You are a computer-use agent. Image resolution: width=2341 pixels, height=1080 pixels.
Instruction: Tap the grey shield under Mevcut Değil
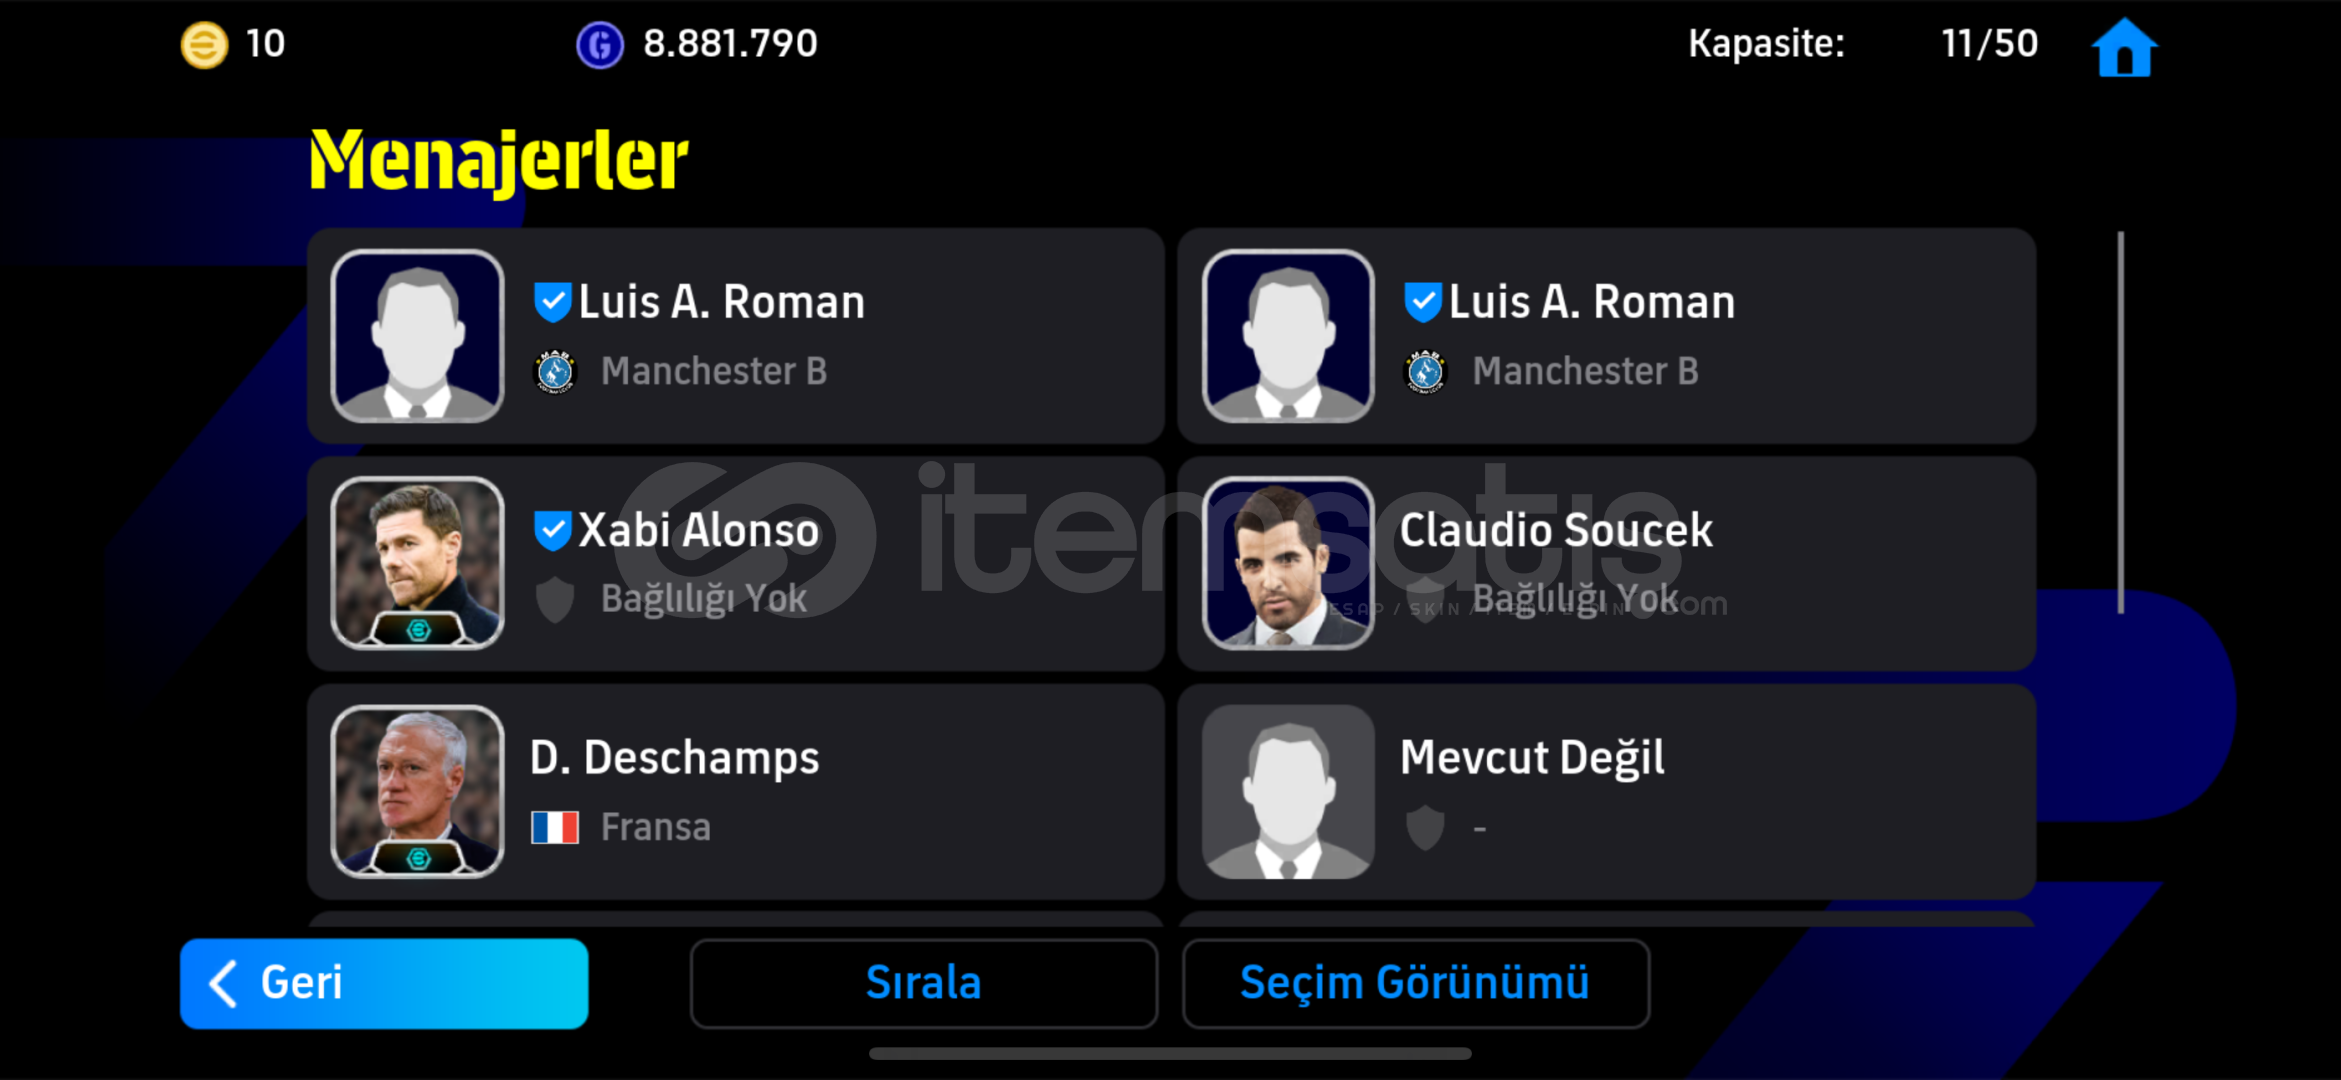tap(1426, 827)
